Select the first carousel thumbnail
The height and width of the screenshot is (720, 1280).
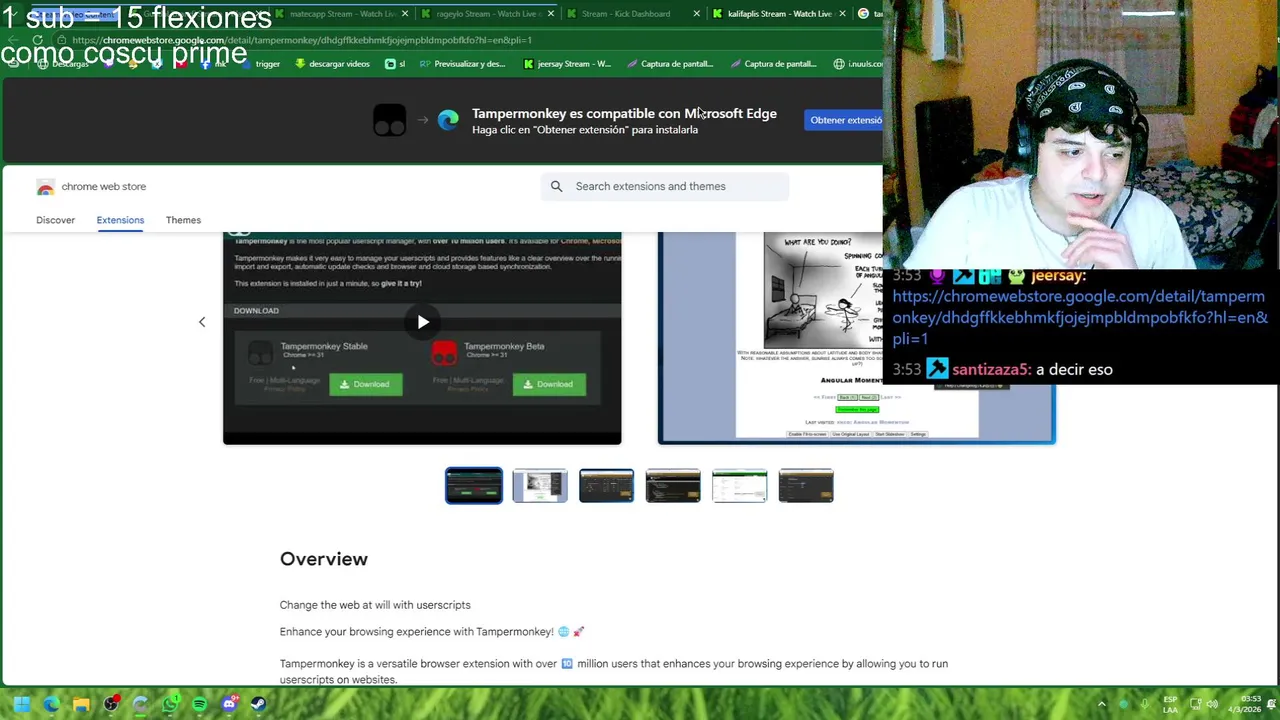(474, 486)
